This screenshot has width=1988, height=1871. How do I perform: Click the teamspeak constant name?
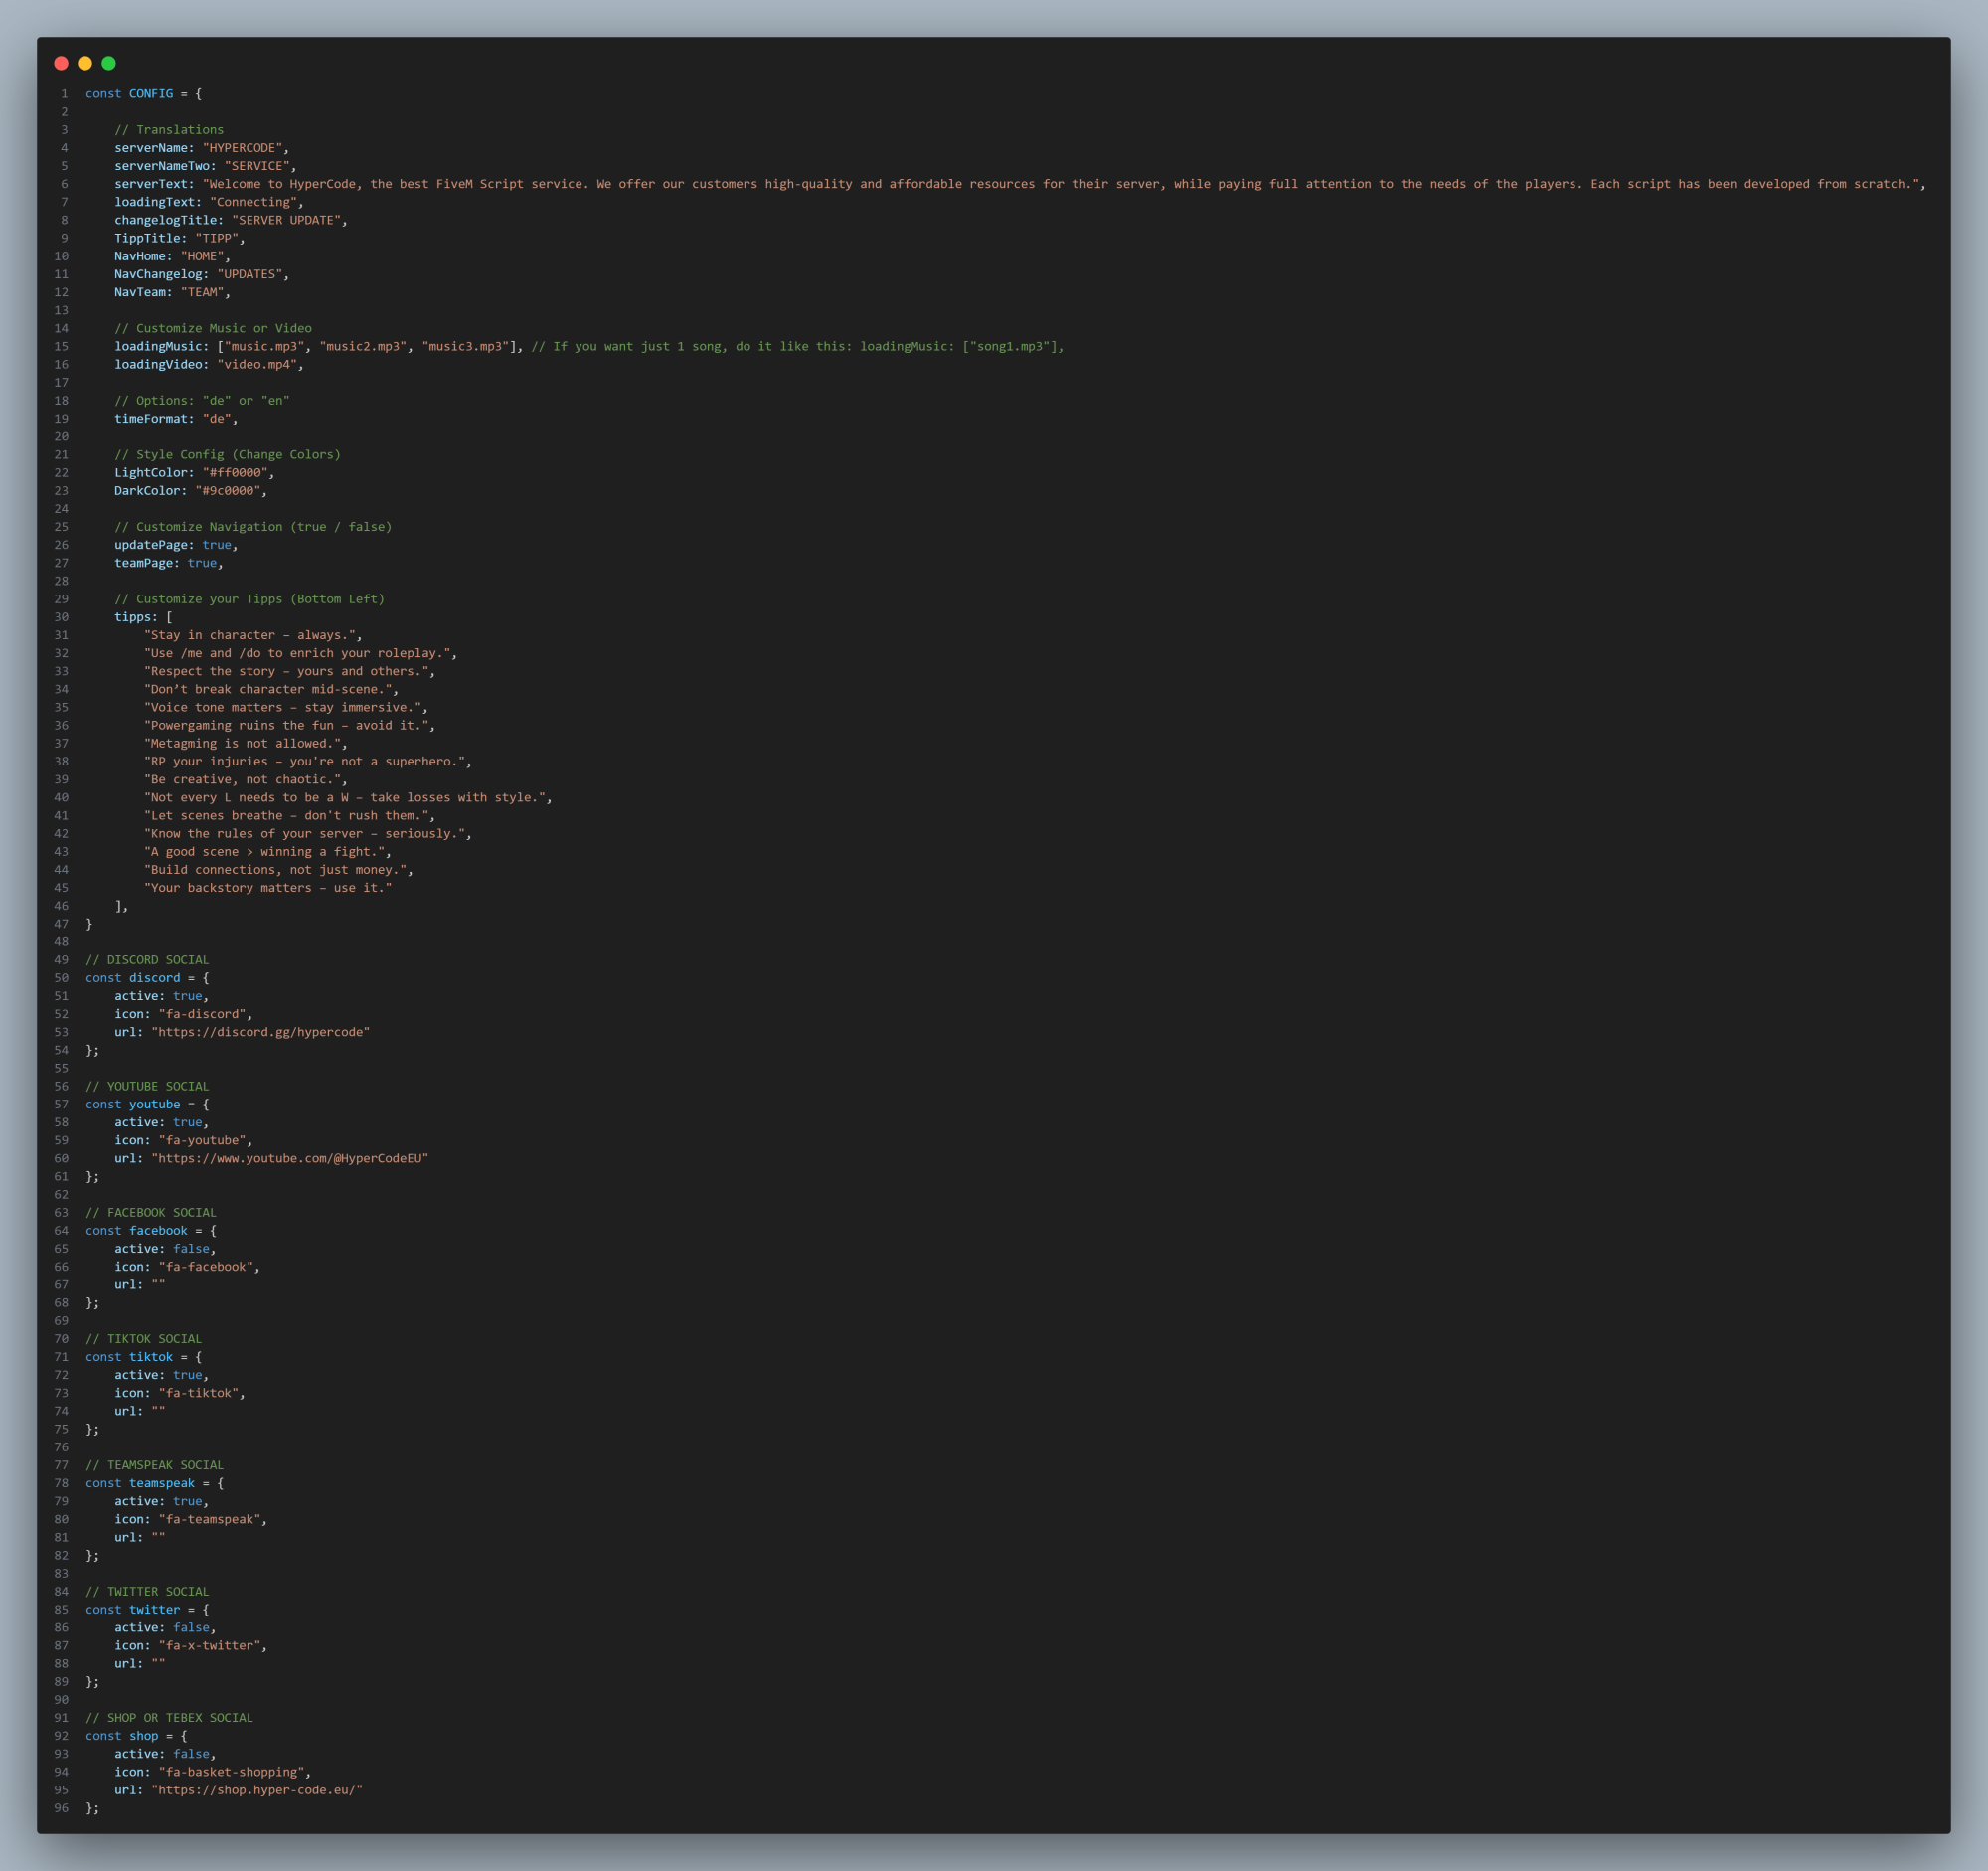click(x=162, y=1483)
